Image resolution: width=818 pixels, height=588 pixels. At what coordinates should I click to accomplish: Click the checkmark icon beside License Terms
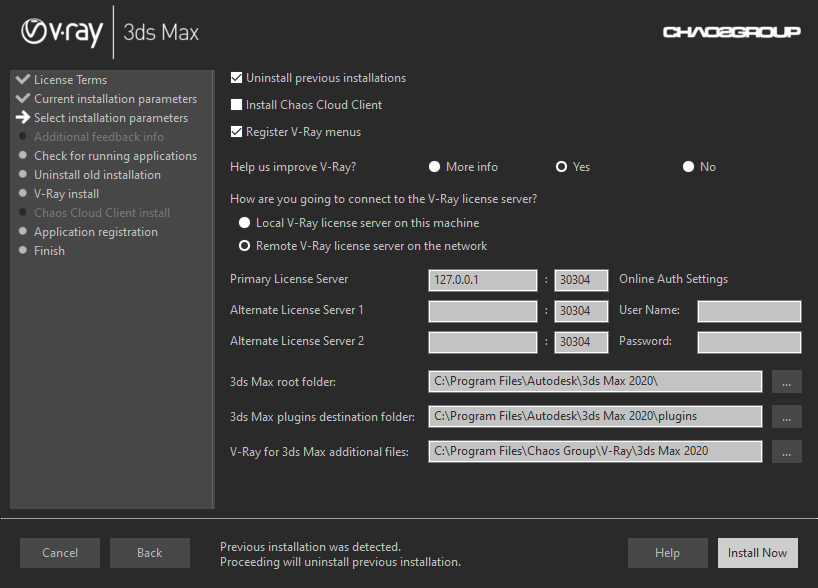tap(22, 79)
